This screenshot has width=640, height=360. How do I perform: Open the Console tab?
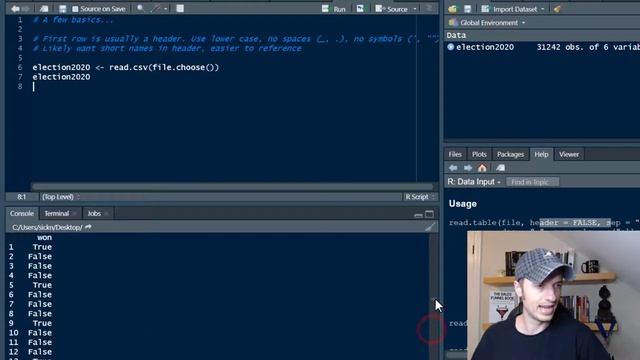click(x=22, y=213)
